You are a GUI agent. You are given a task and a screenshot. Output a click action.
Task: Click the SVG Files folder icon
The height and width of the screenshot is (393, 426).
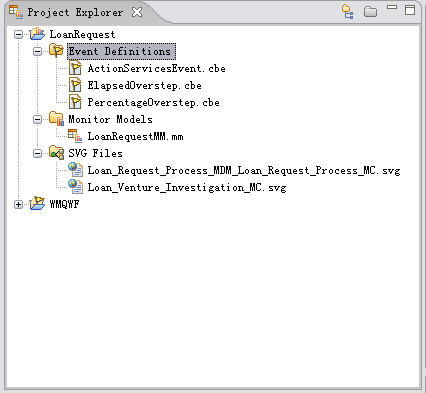pyautogui.click(x=56, y=153)
